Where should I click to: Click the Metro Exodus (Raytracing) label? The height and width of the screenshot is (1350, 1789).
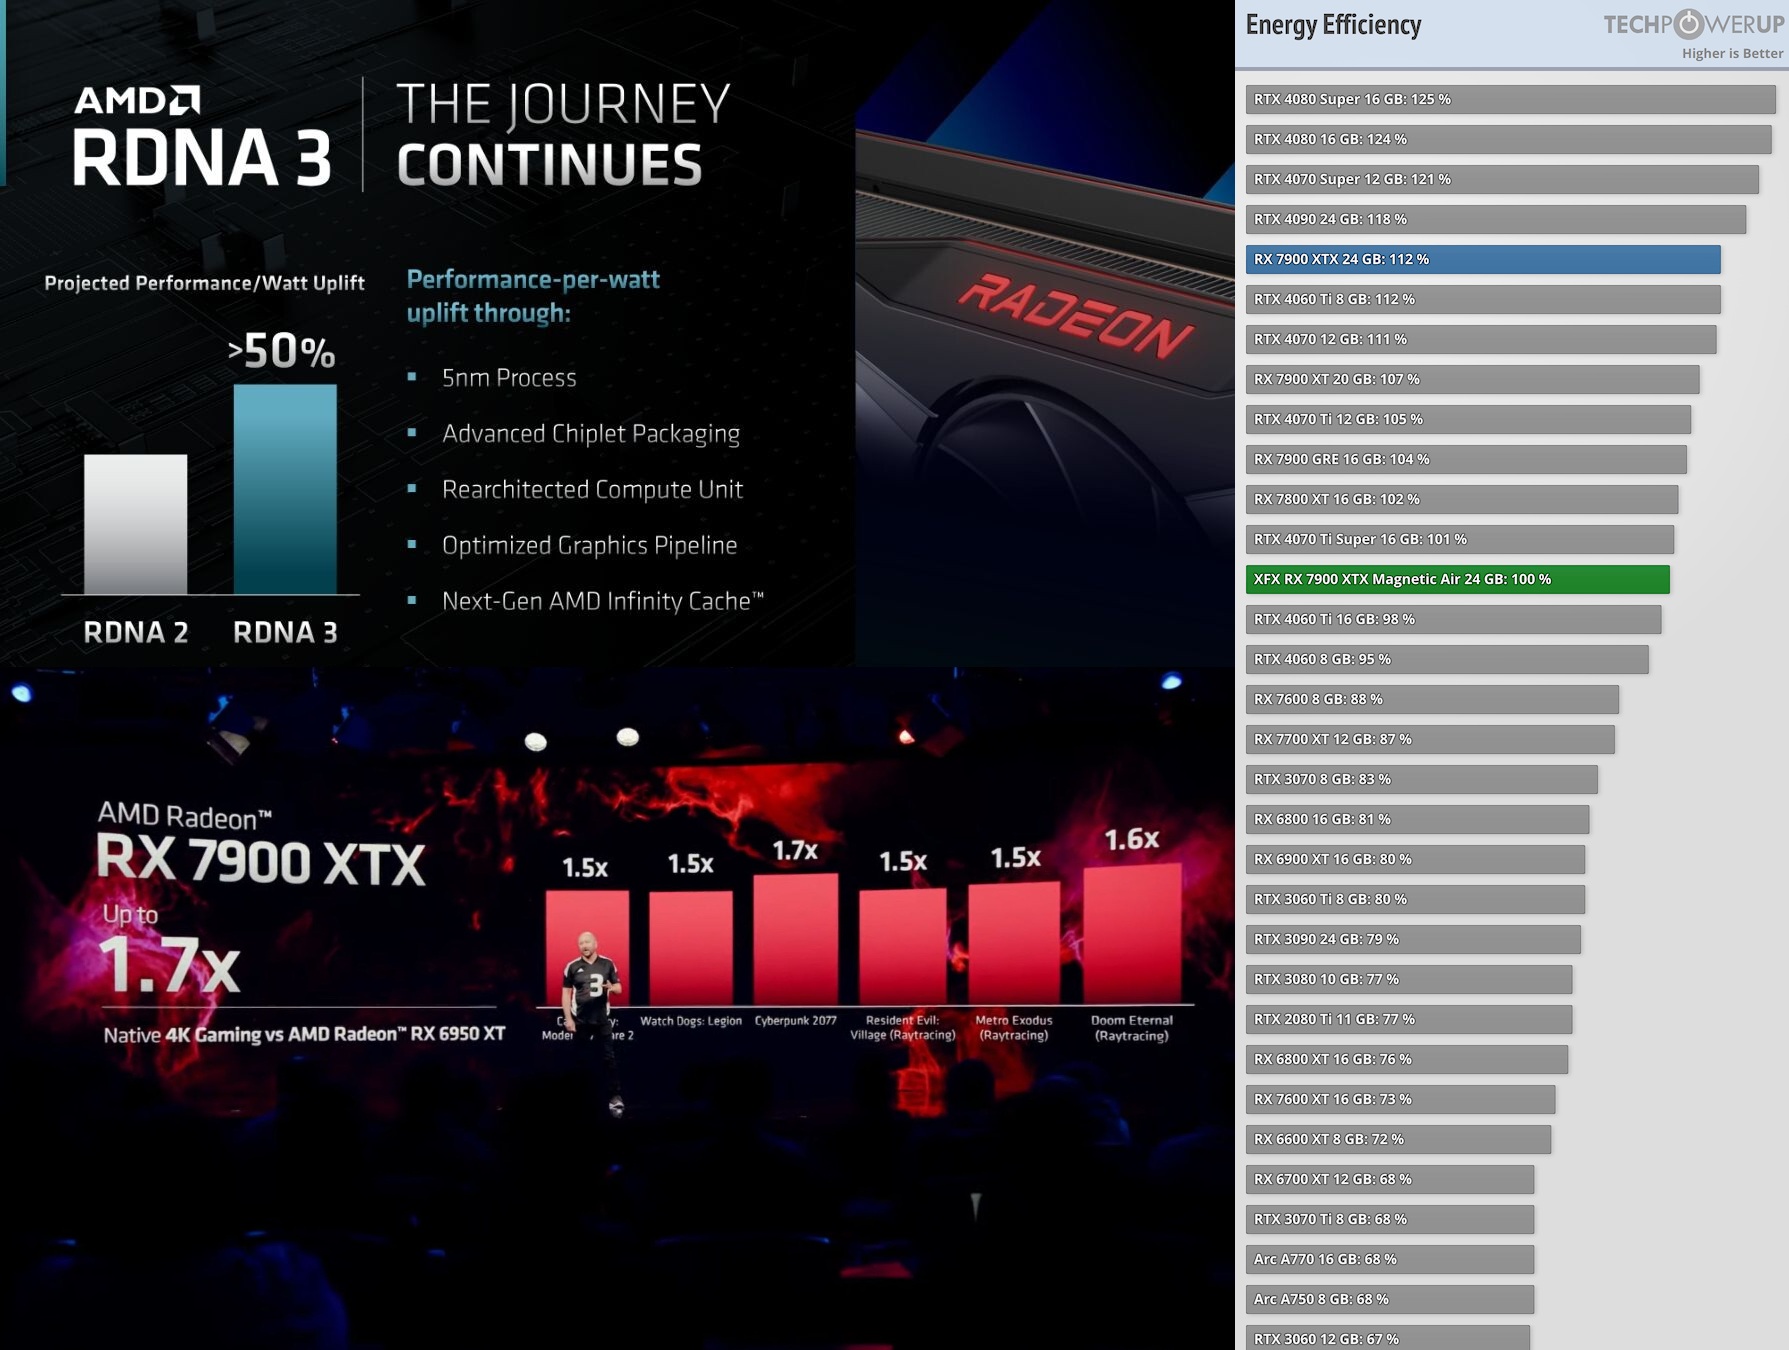point(1014,1028)
